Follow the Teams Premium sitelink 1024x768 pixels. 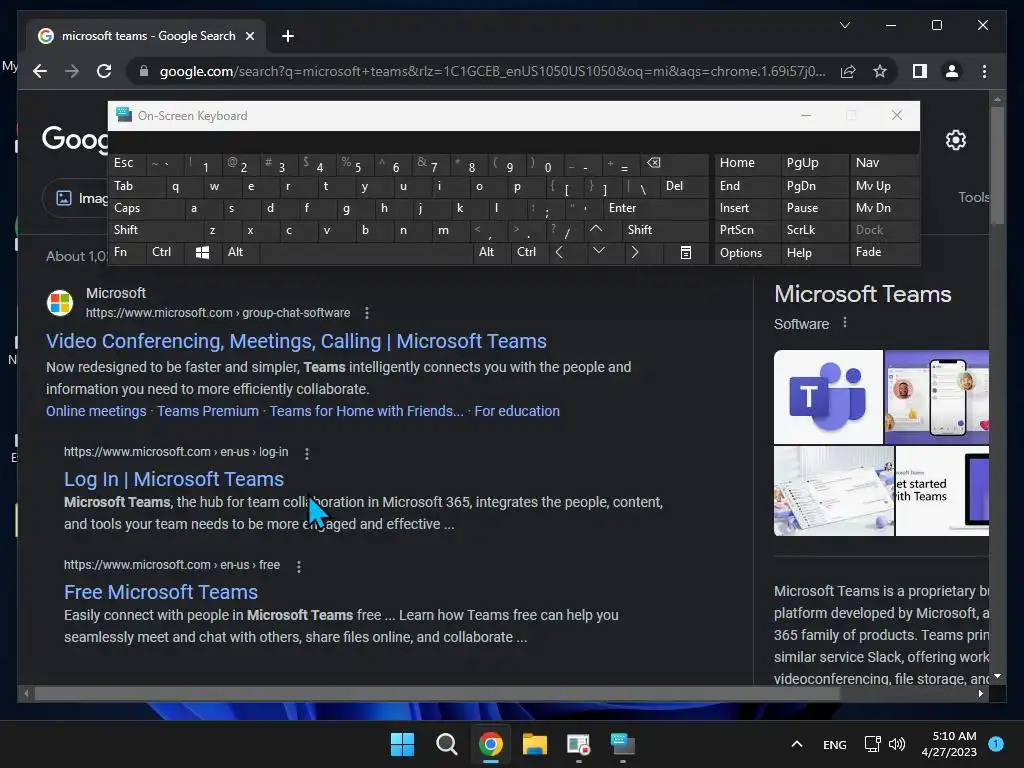click(208, 411)
